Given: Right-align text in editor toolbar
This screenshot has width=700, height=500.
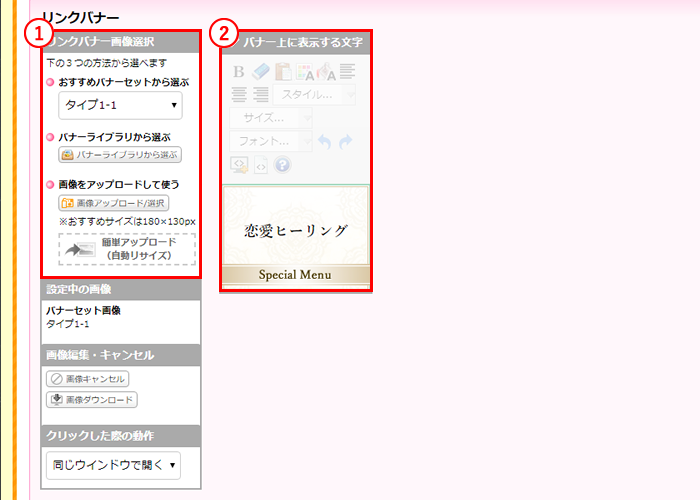Looking at the screenshot, I should [260, 94].
